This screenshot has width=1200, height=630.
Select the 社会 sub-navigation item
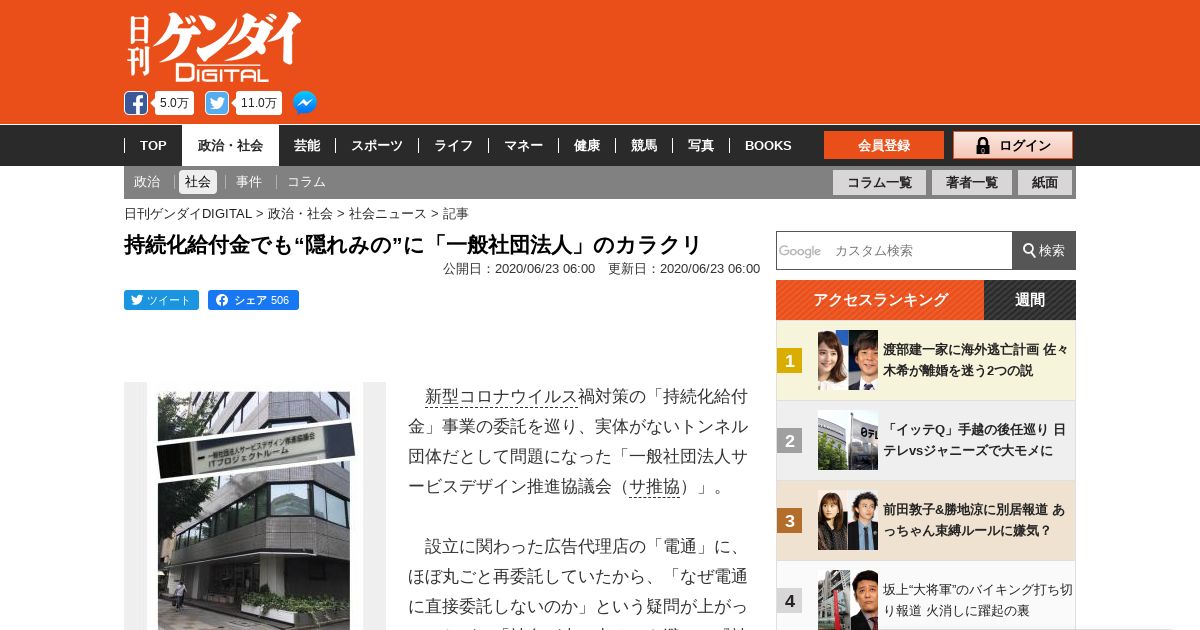[198, 182]
